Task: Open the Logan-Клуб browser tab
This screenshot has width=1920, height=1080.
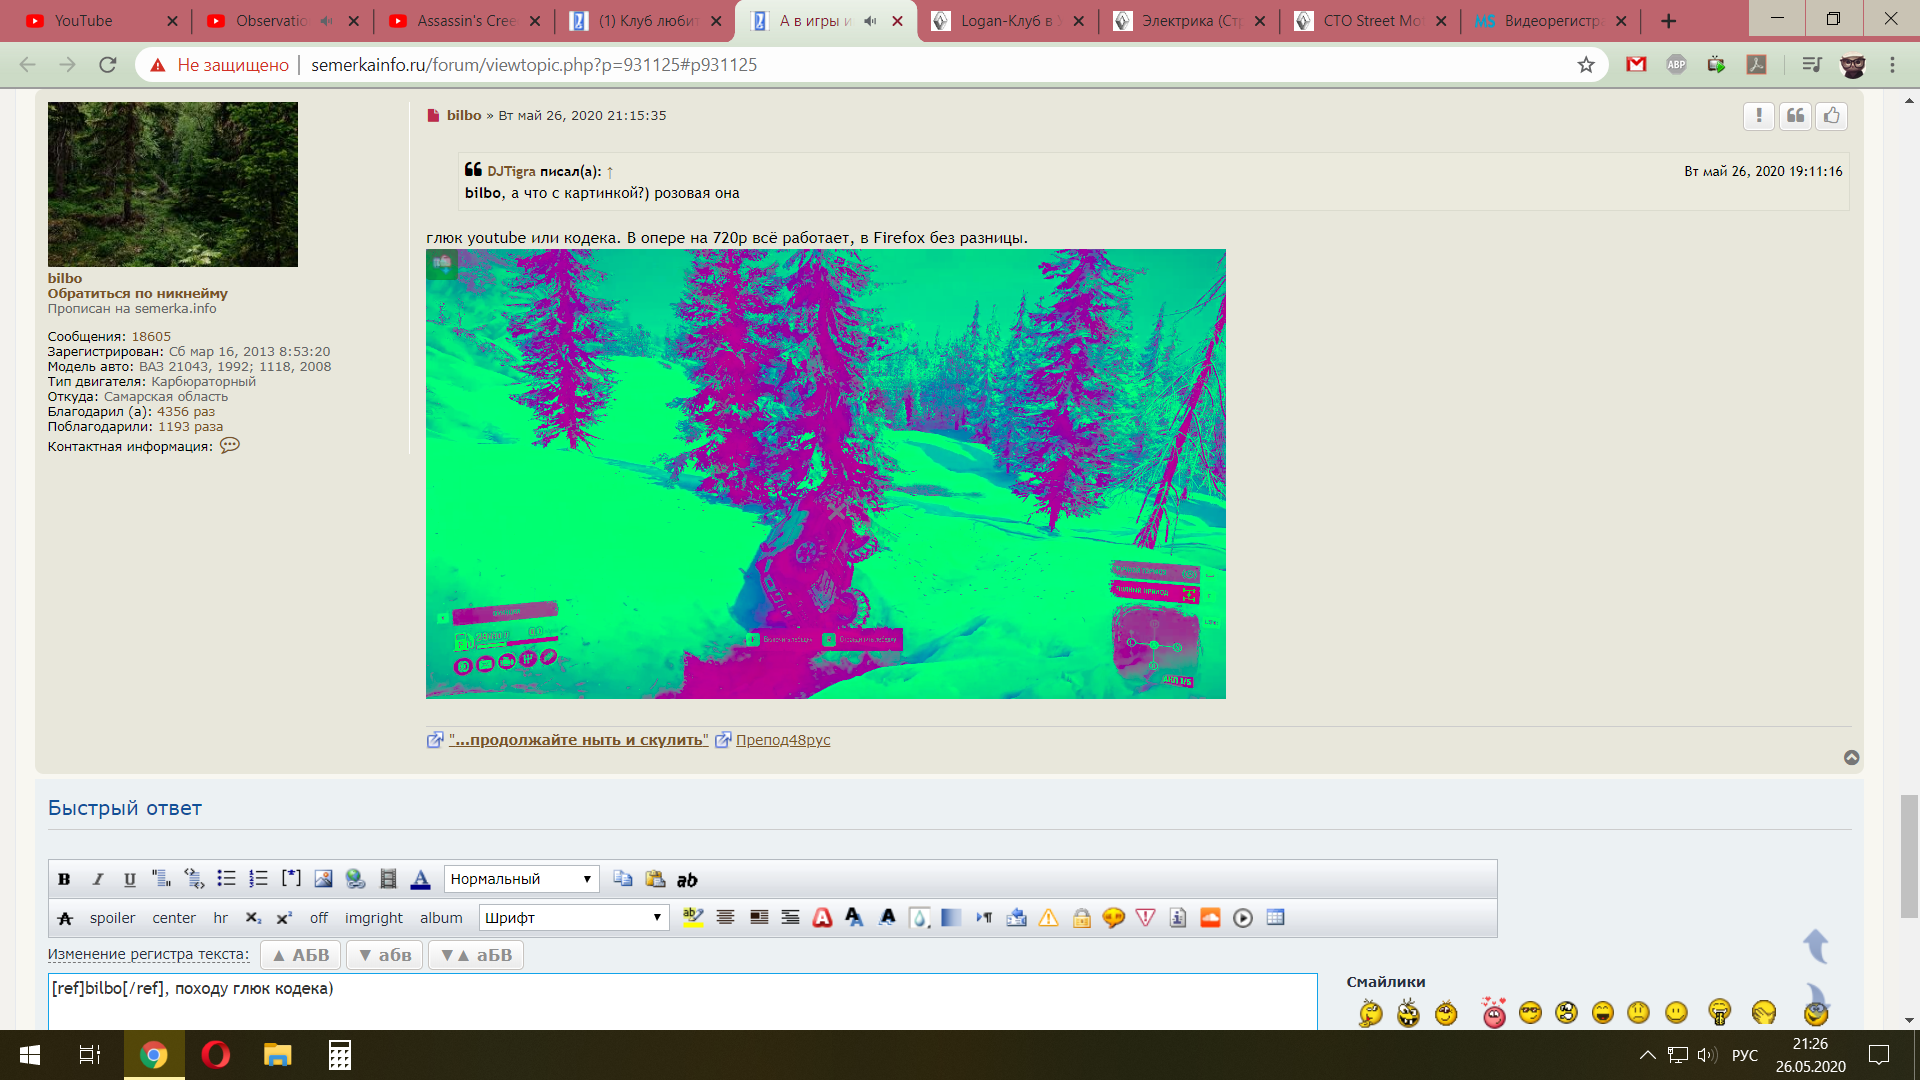Action: click(1005, 21)
